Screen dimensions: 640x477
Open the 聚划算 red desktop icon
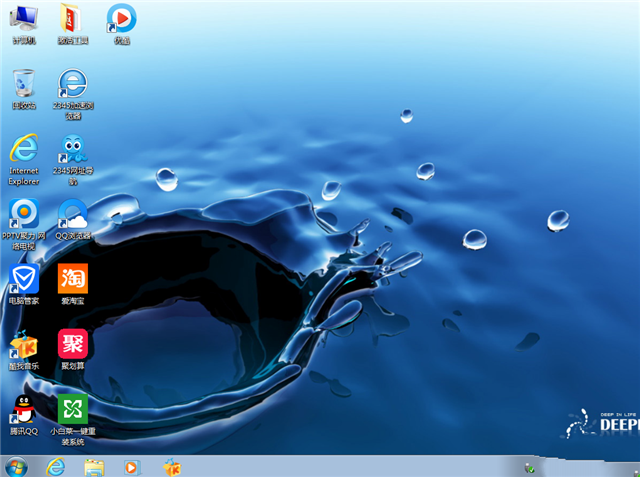tap(72, 345)
